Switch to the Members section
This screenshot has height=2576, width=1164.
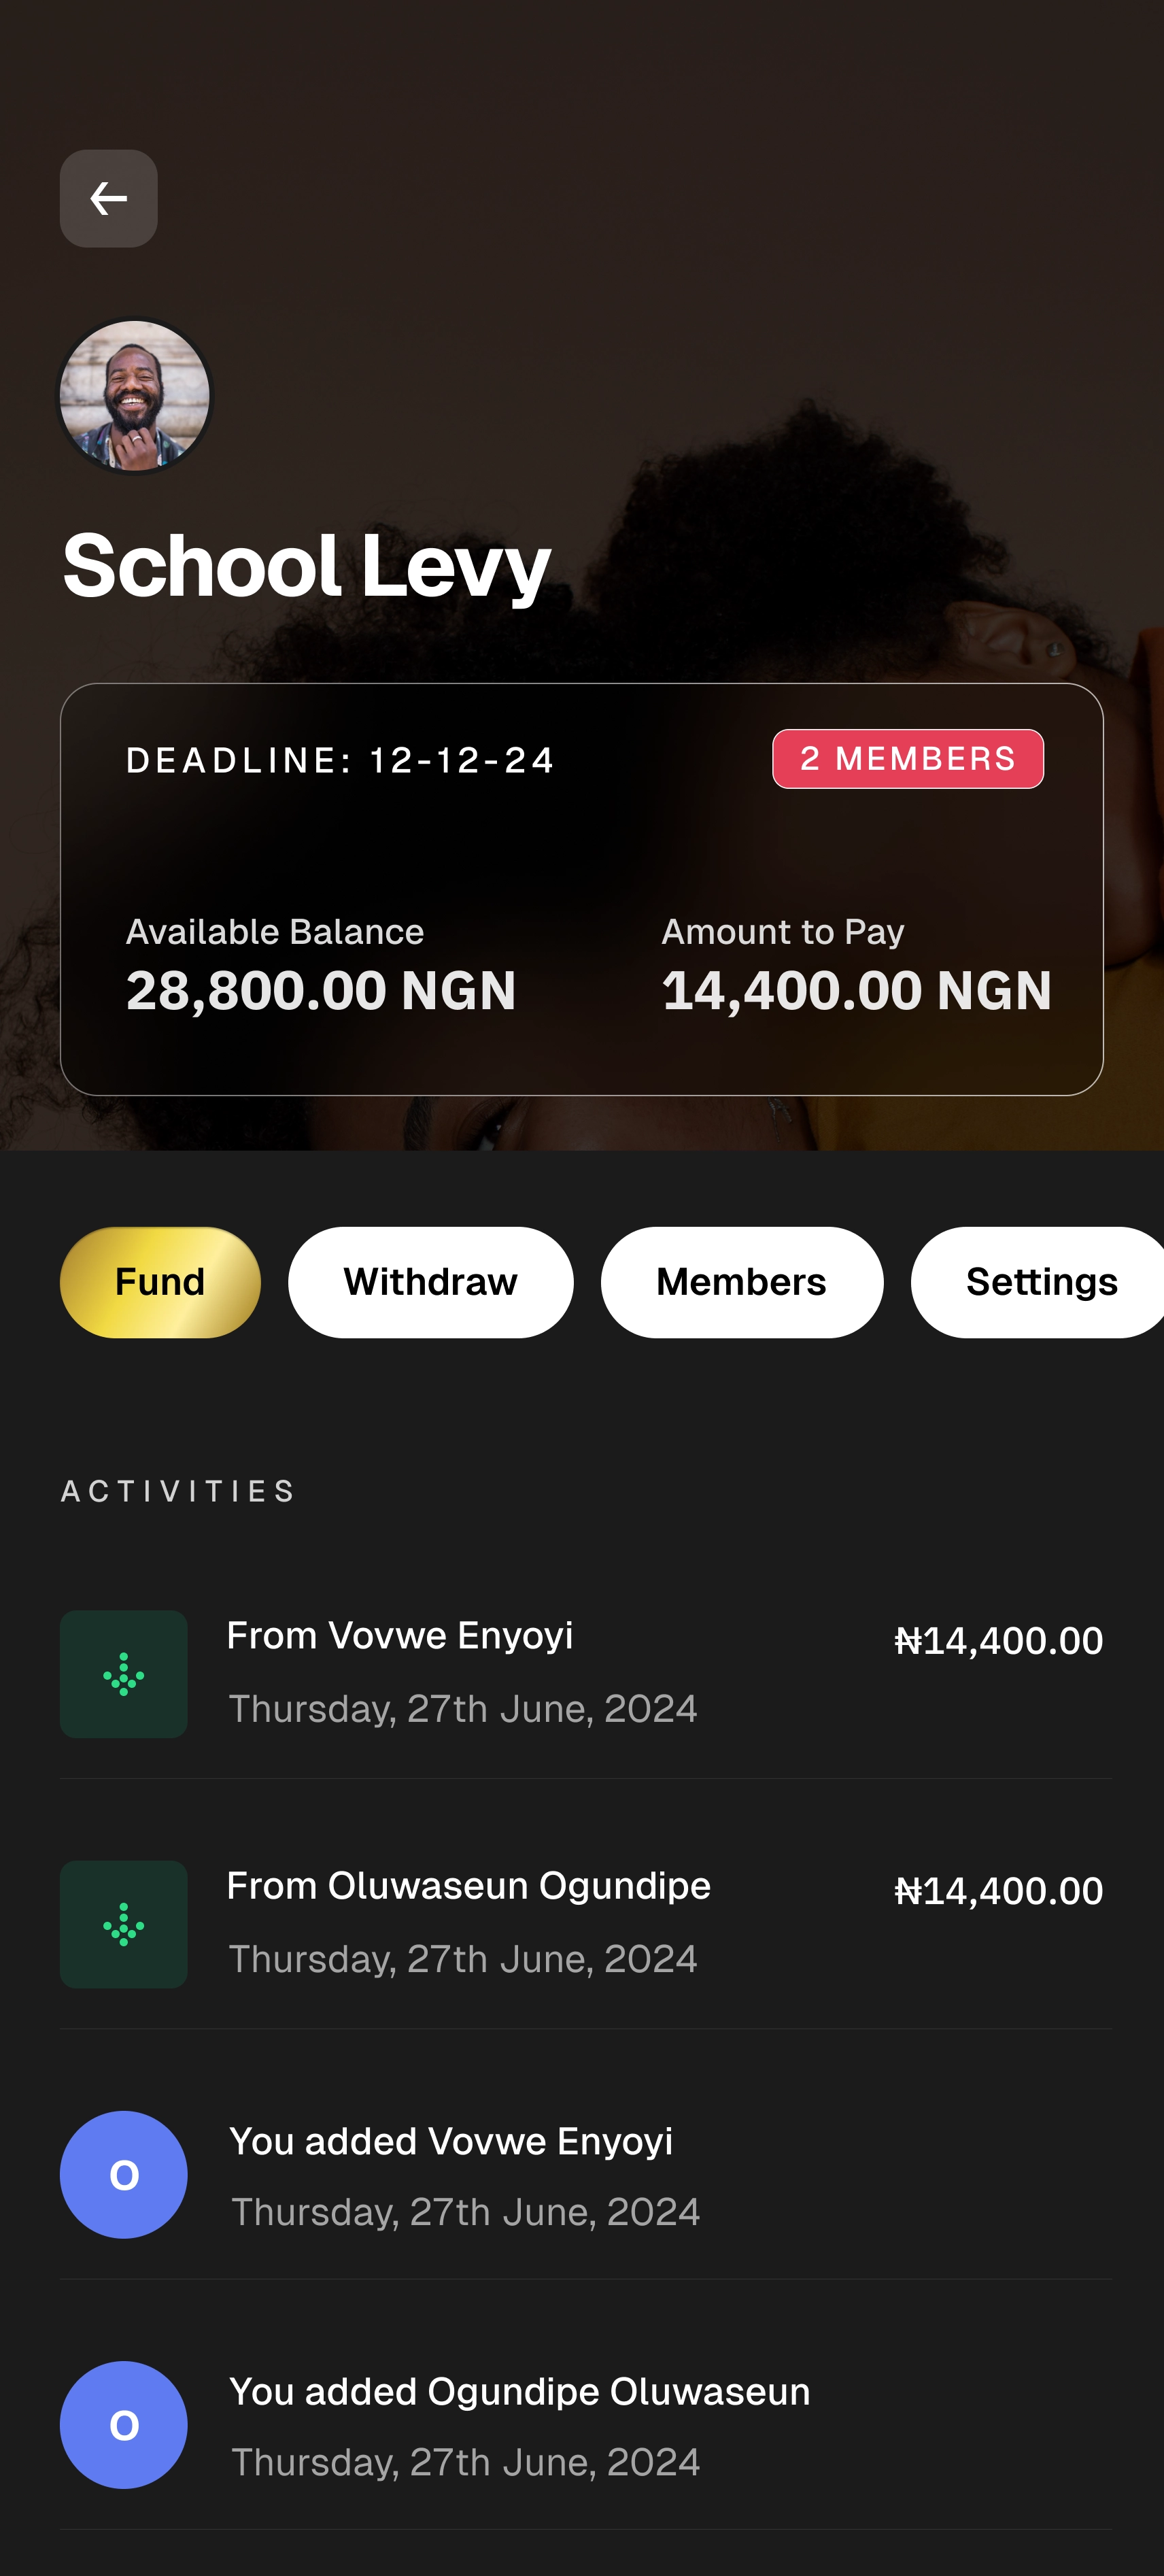742,1282
